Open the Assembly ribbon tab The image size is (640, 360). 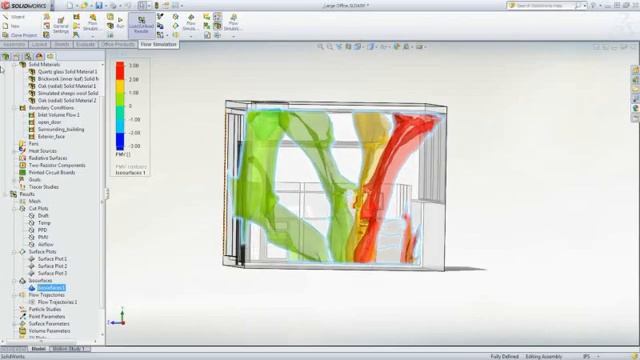pos(14,44)
